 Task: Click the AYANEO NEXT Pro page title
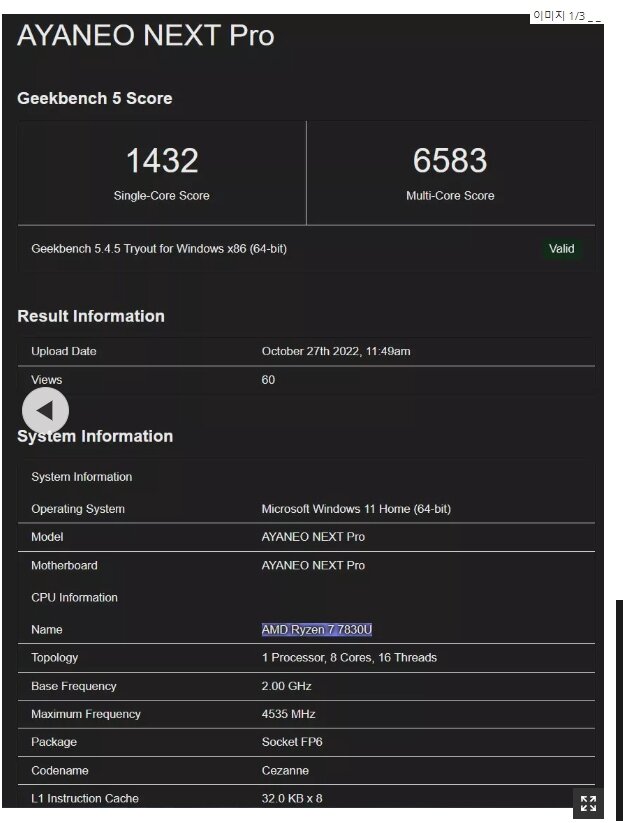point(145,36)
